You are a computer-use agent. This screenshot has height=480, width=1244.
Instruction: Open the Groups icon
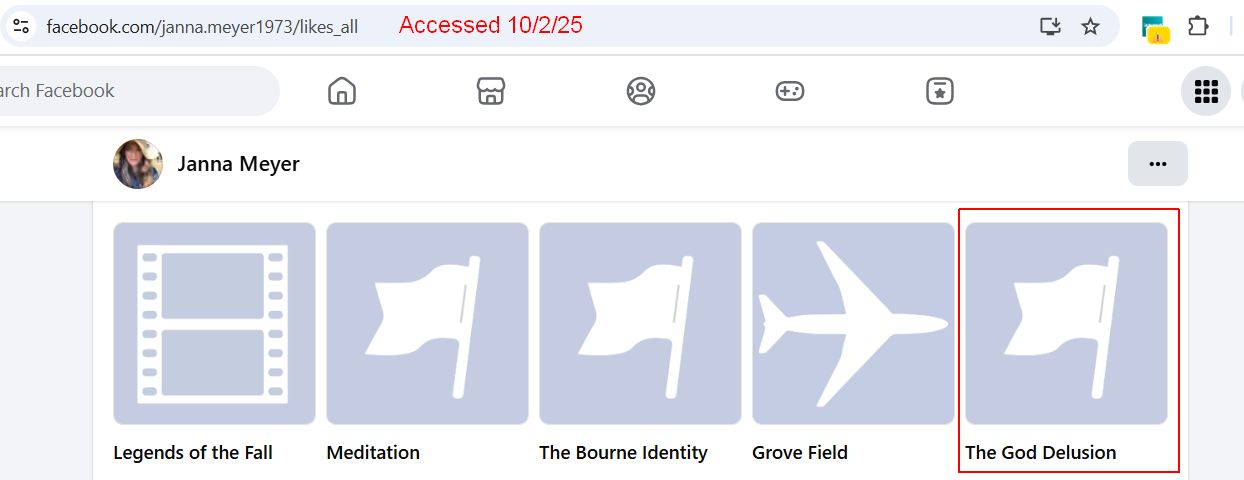tap(640, 91)
